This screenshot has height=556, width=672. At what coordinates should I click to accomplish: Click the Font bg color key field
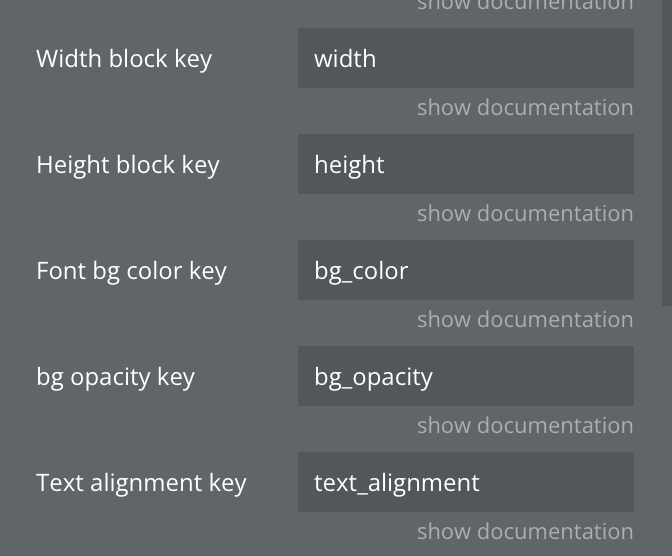[465, 270]
